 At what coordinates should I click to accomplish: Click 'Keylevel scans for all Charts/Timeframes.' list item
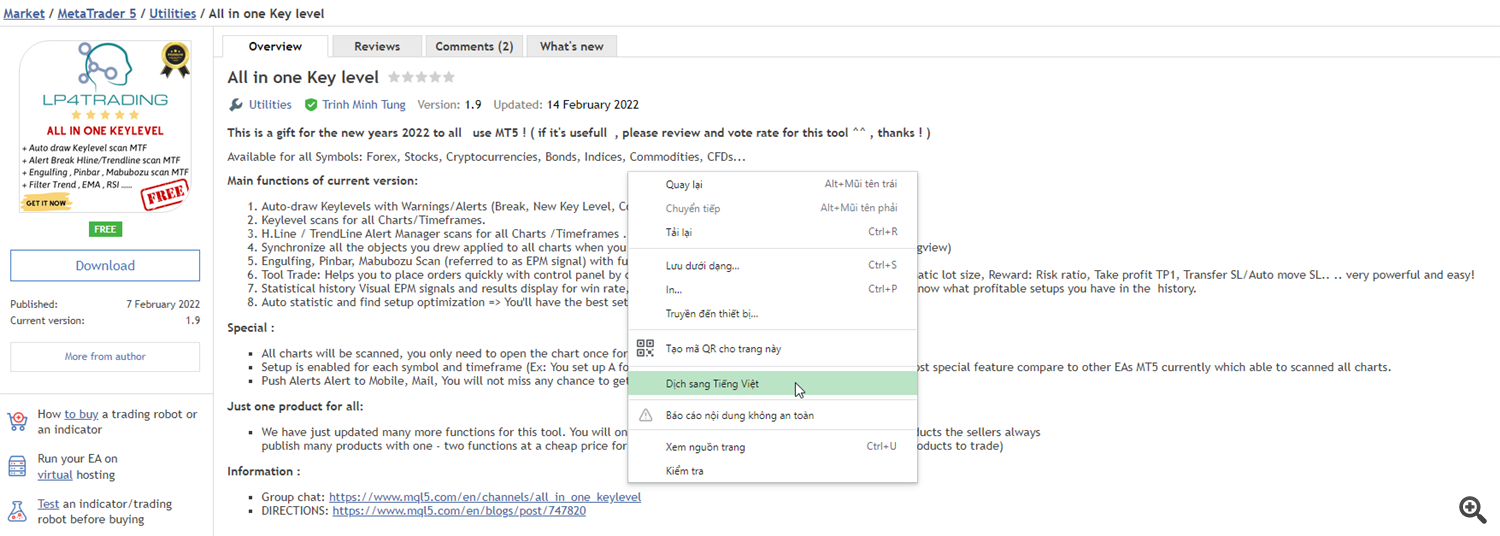(374, 220)
